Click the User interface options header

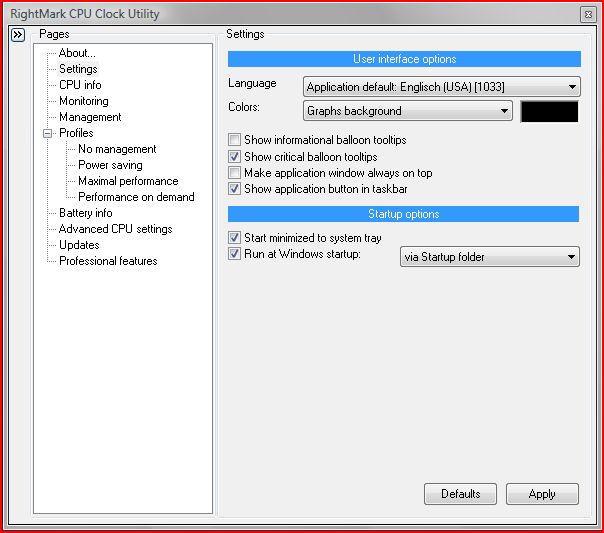pos(404,59)
